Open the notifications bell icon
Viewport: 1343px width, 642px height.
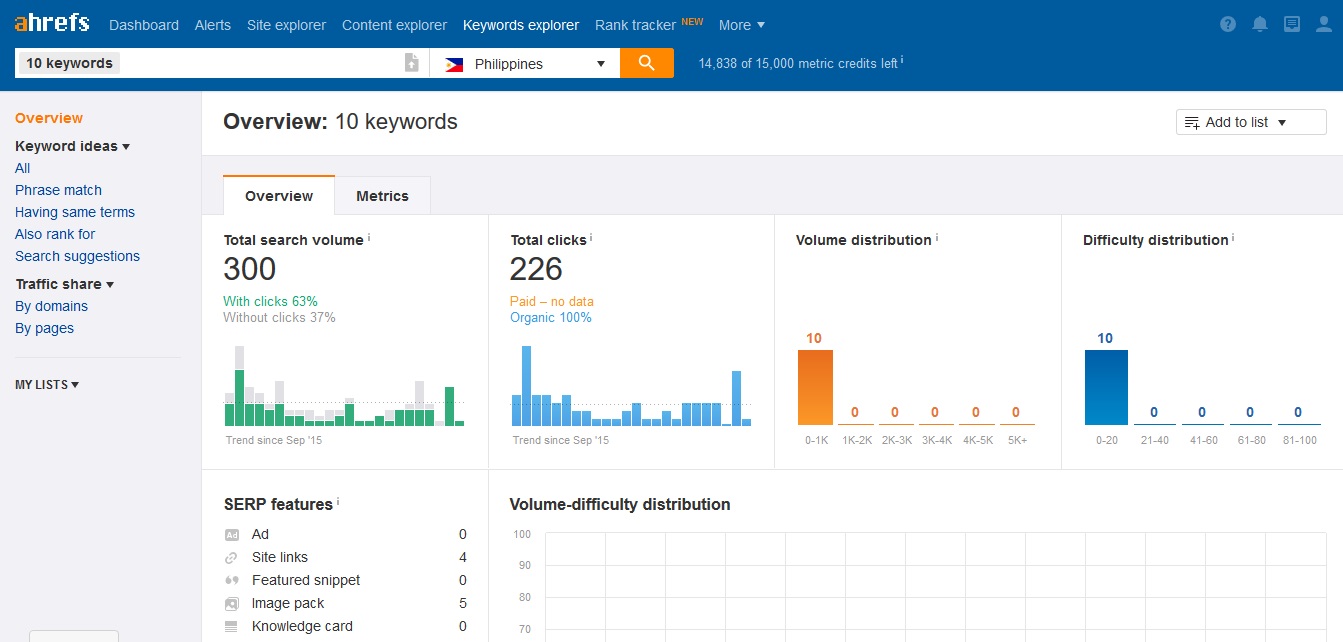(1260, 25)
